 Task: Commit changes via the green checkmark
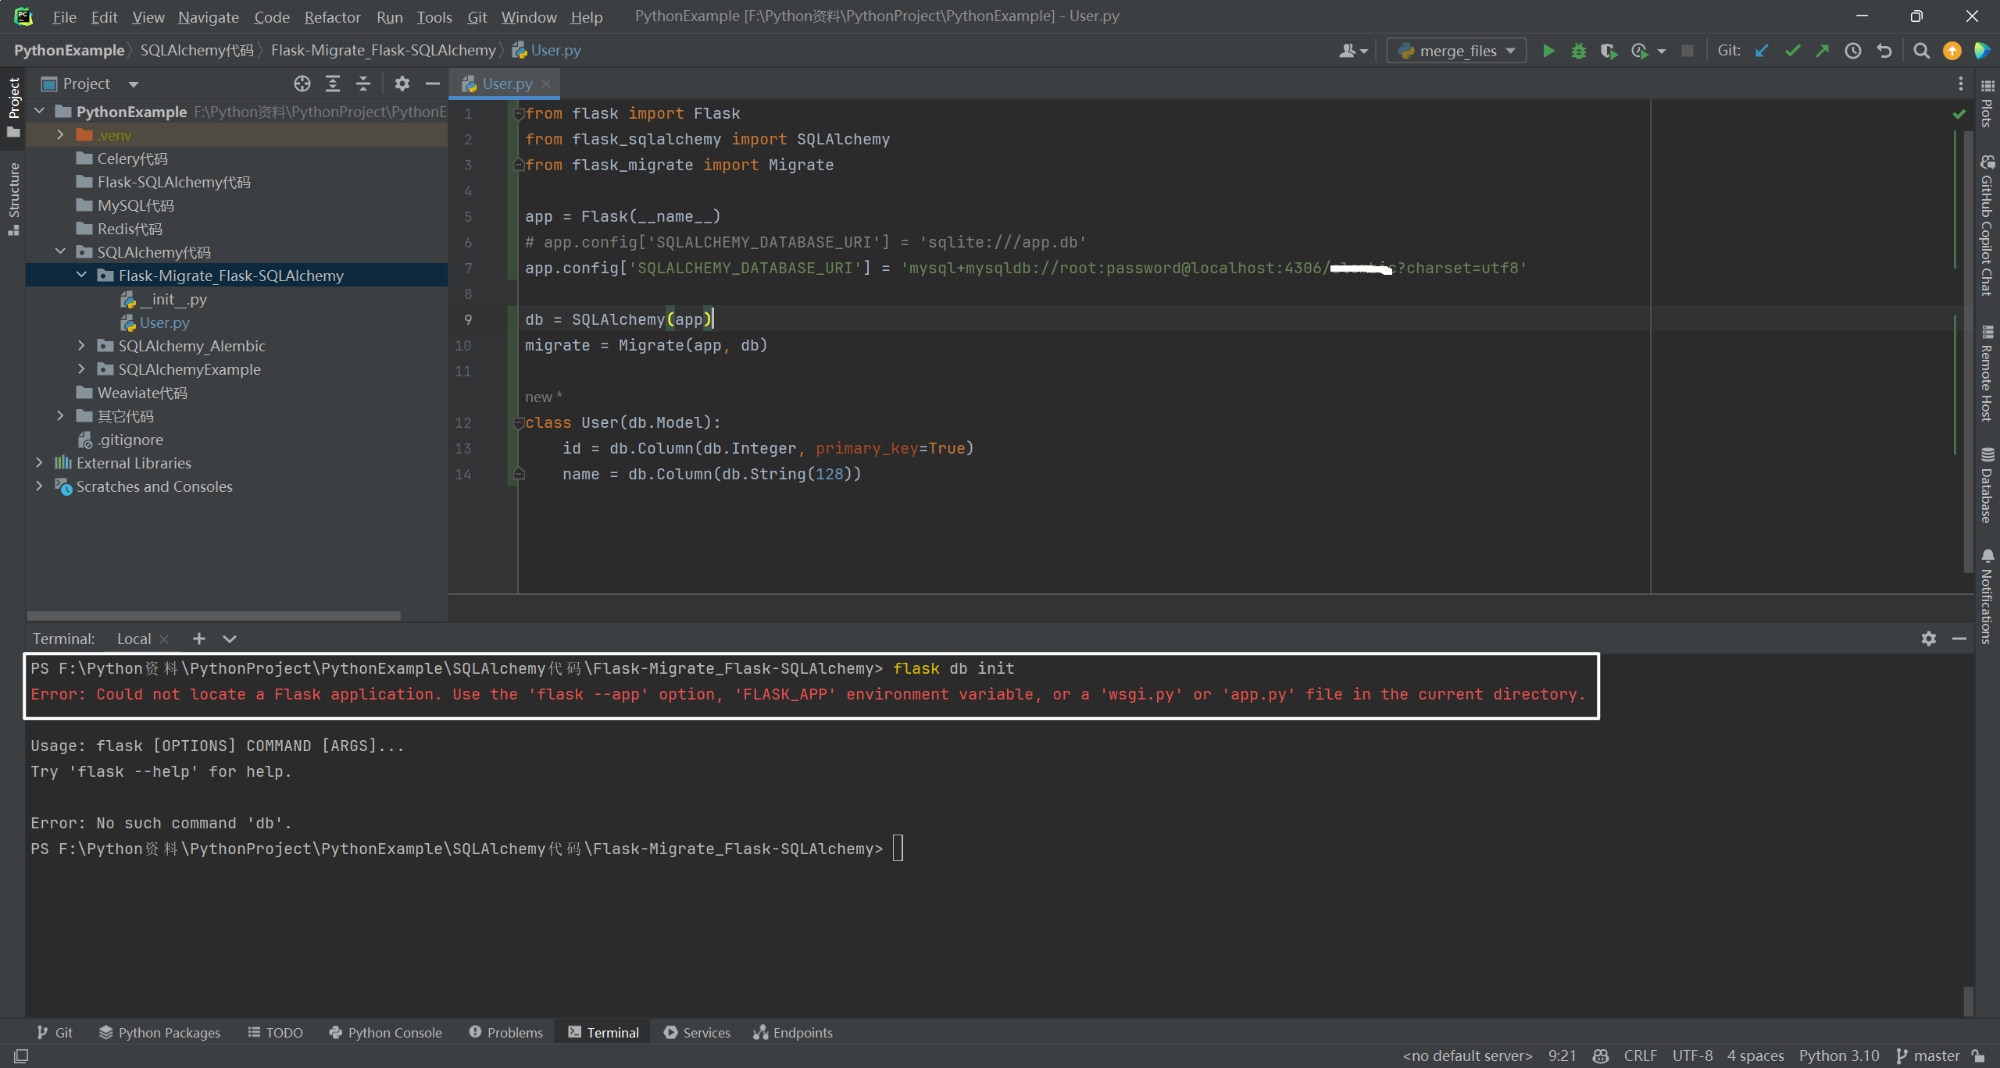click(x=1791, y=50)
